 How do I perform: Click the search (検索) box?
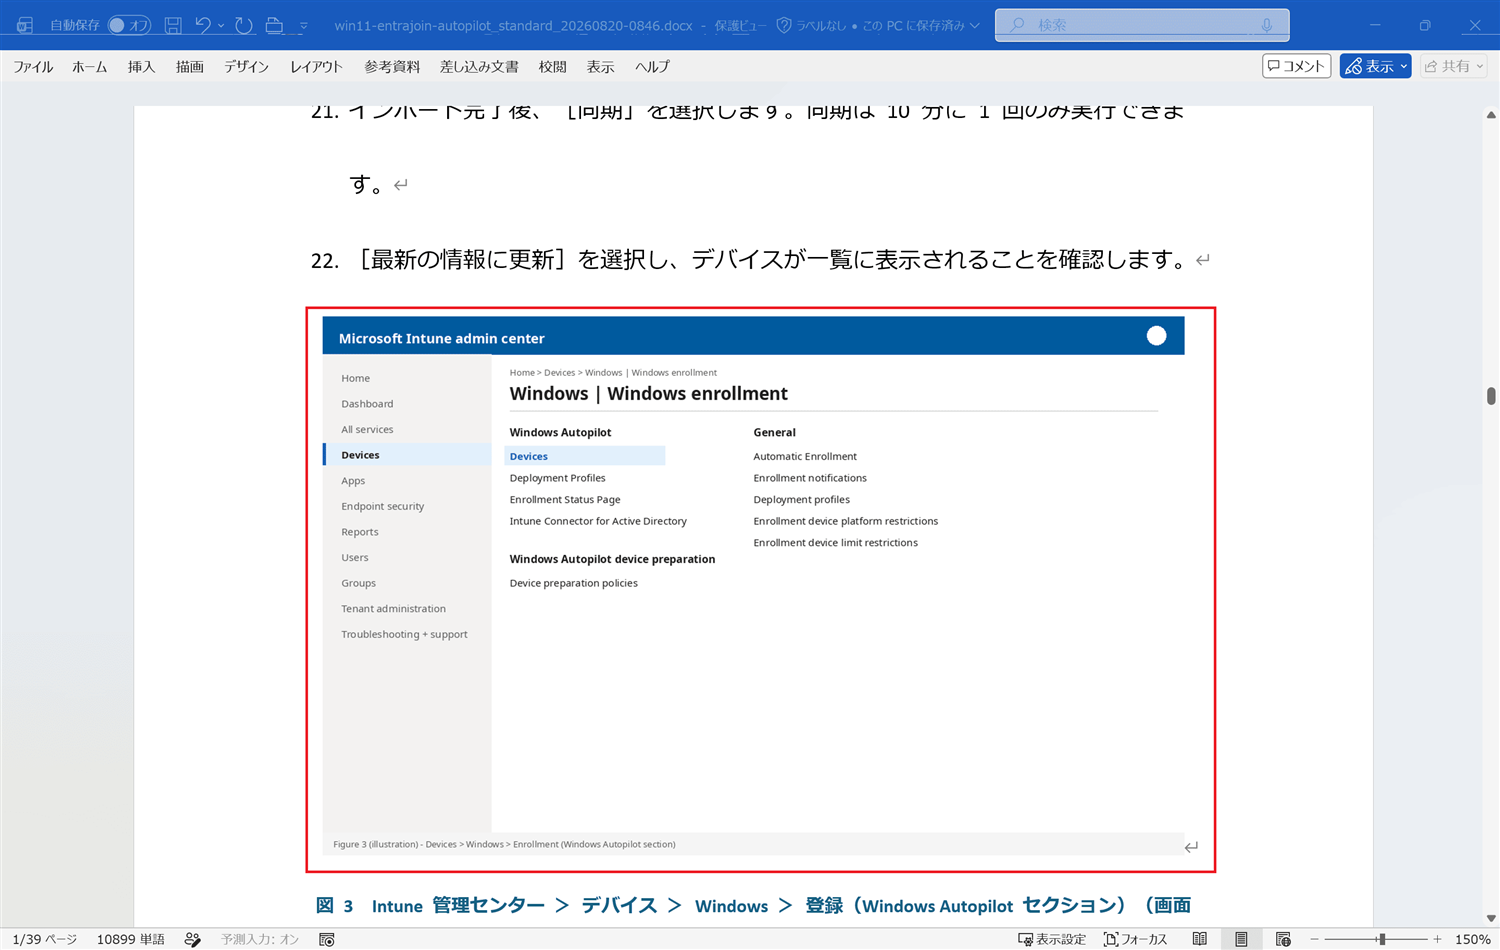pos(1142,25)
